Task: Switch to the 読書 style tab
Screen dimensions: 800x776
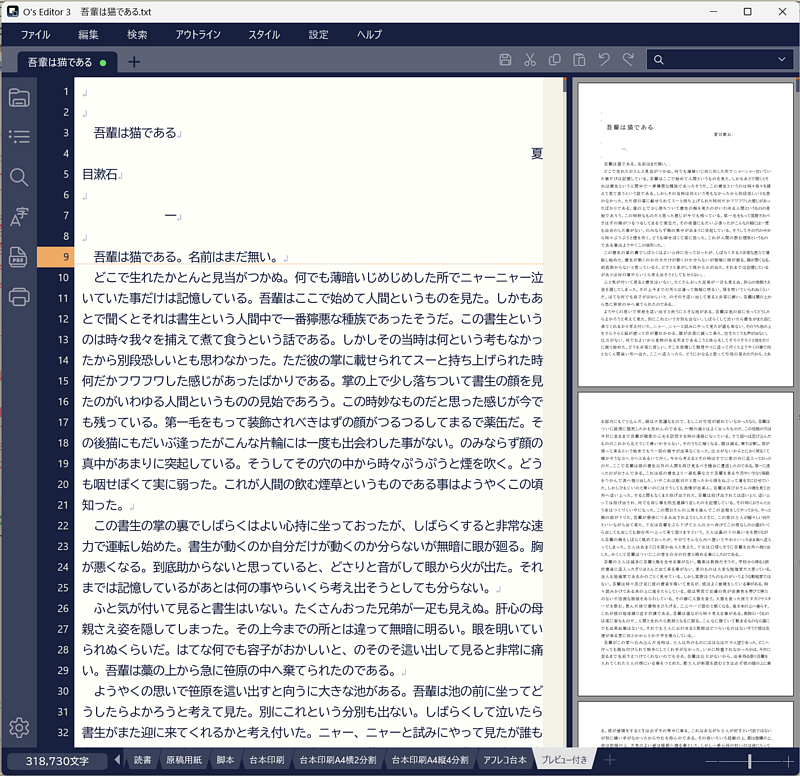Action: pos(142,760)
